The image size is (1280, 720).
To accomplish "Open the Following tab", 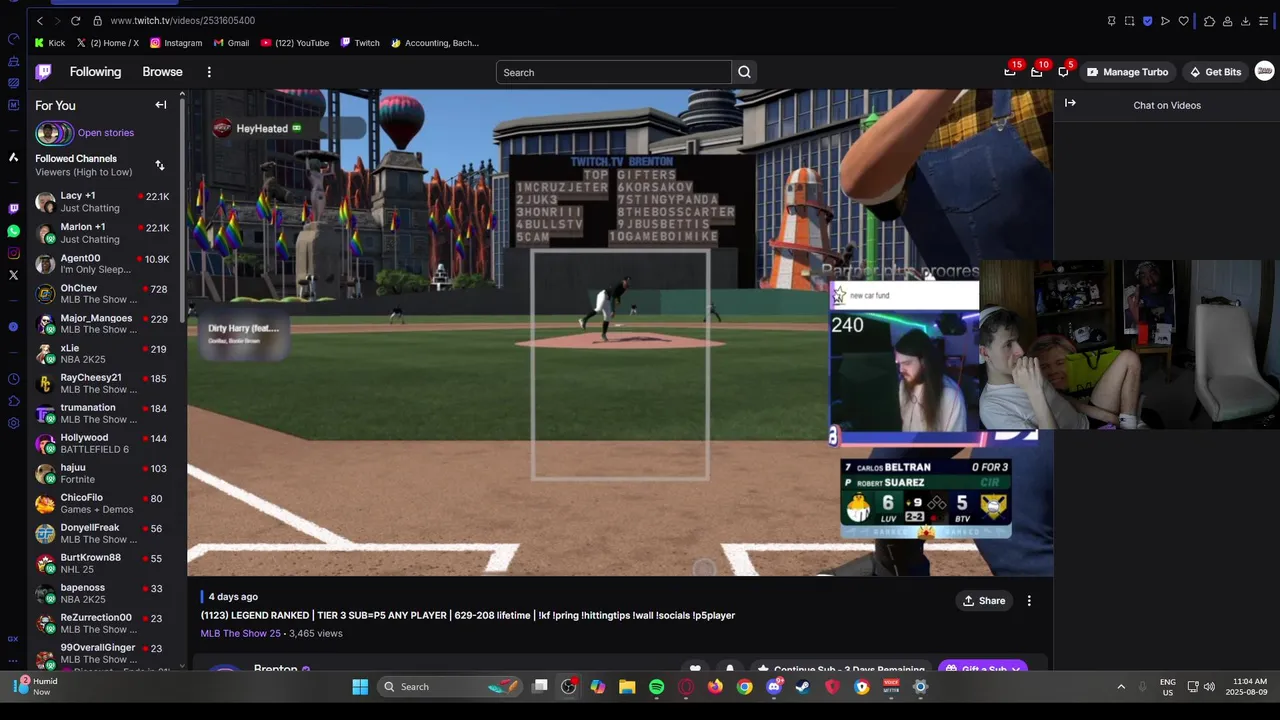I will tap(95, 72).
